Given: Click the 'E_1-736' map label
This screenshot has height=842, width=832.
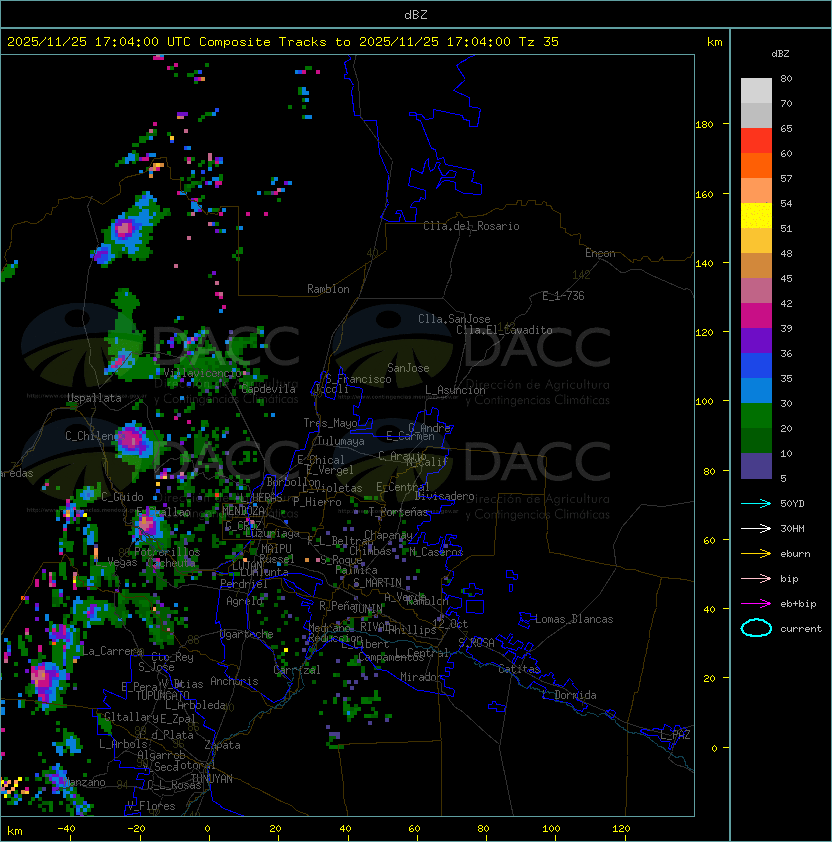Looking at the screenshot, I should pos(563,296).
